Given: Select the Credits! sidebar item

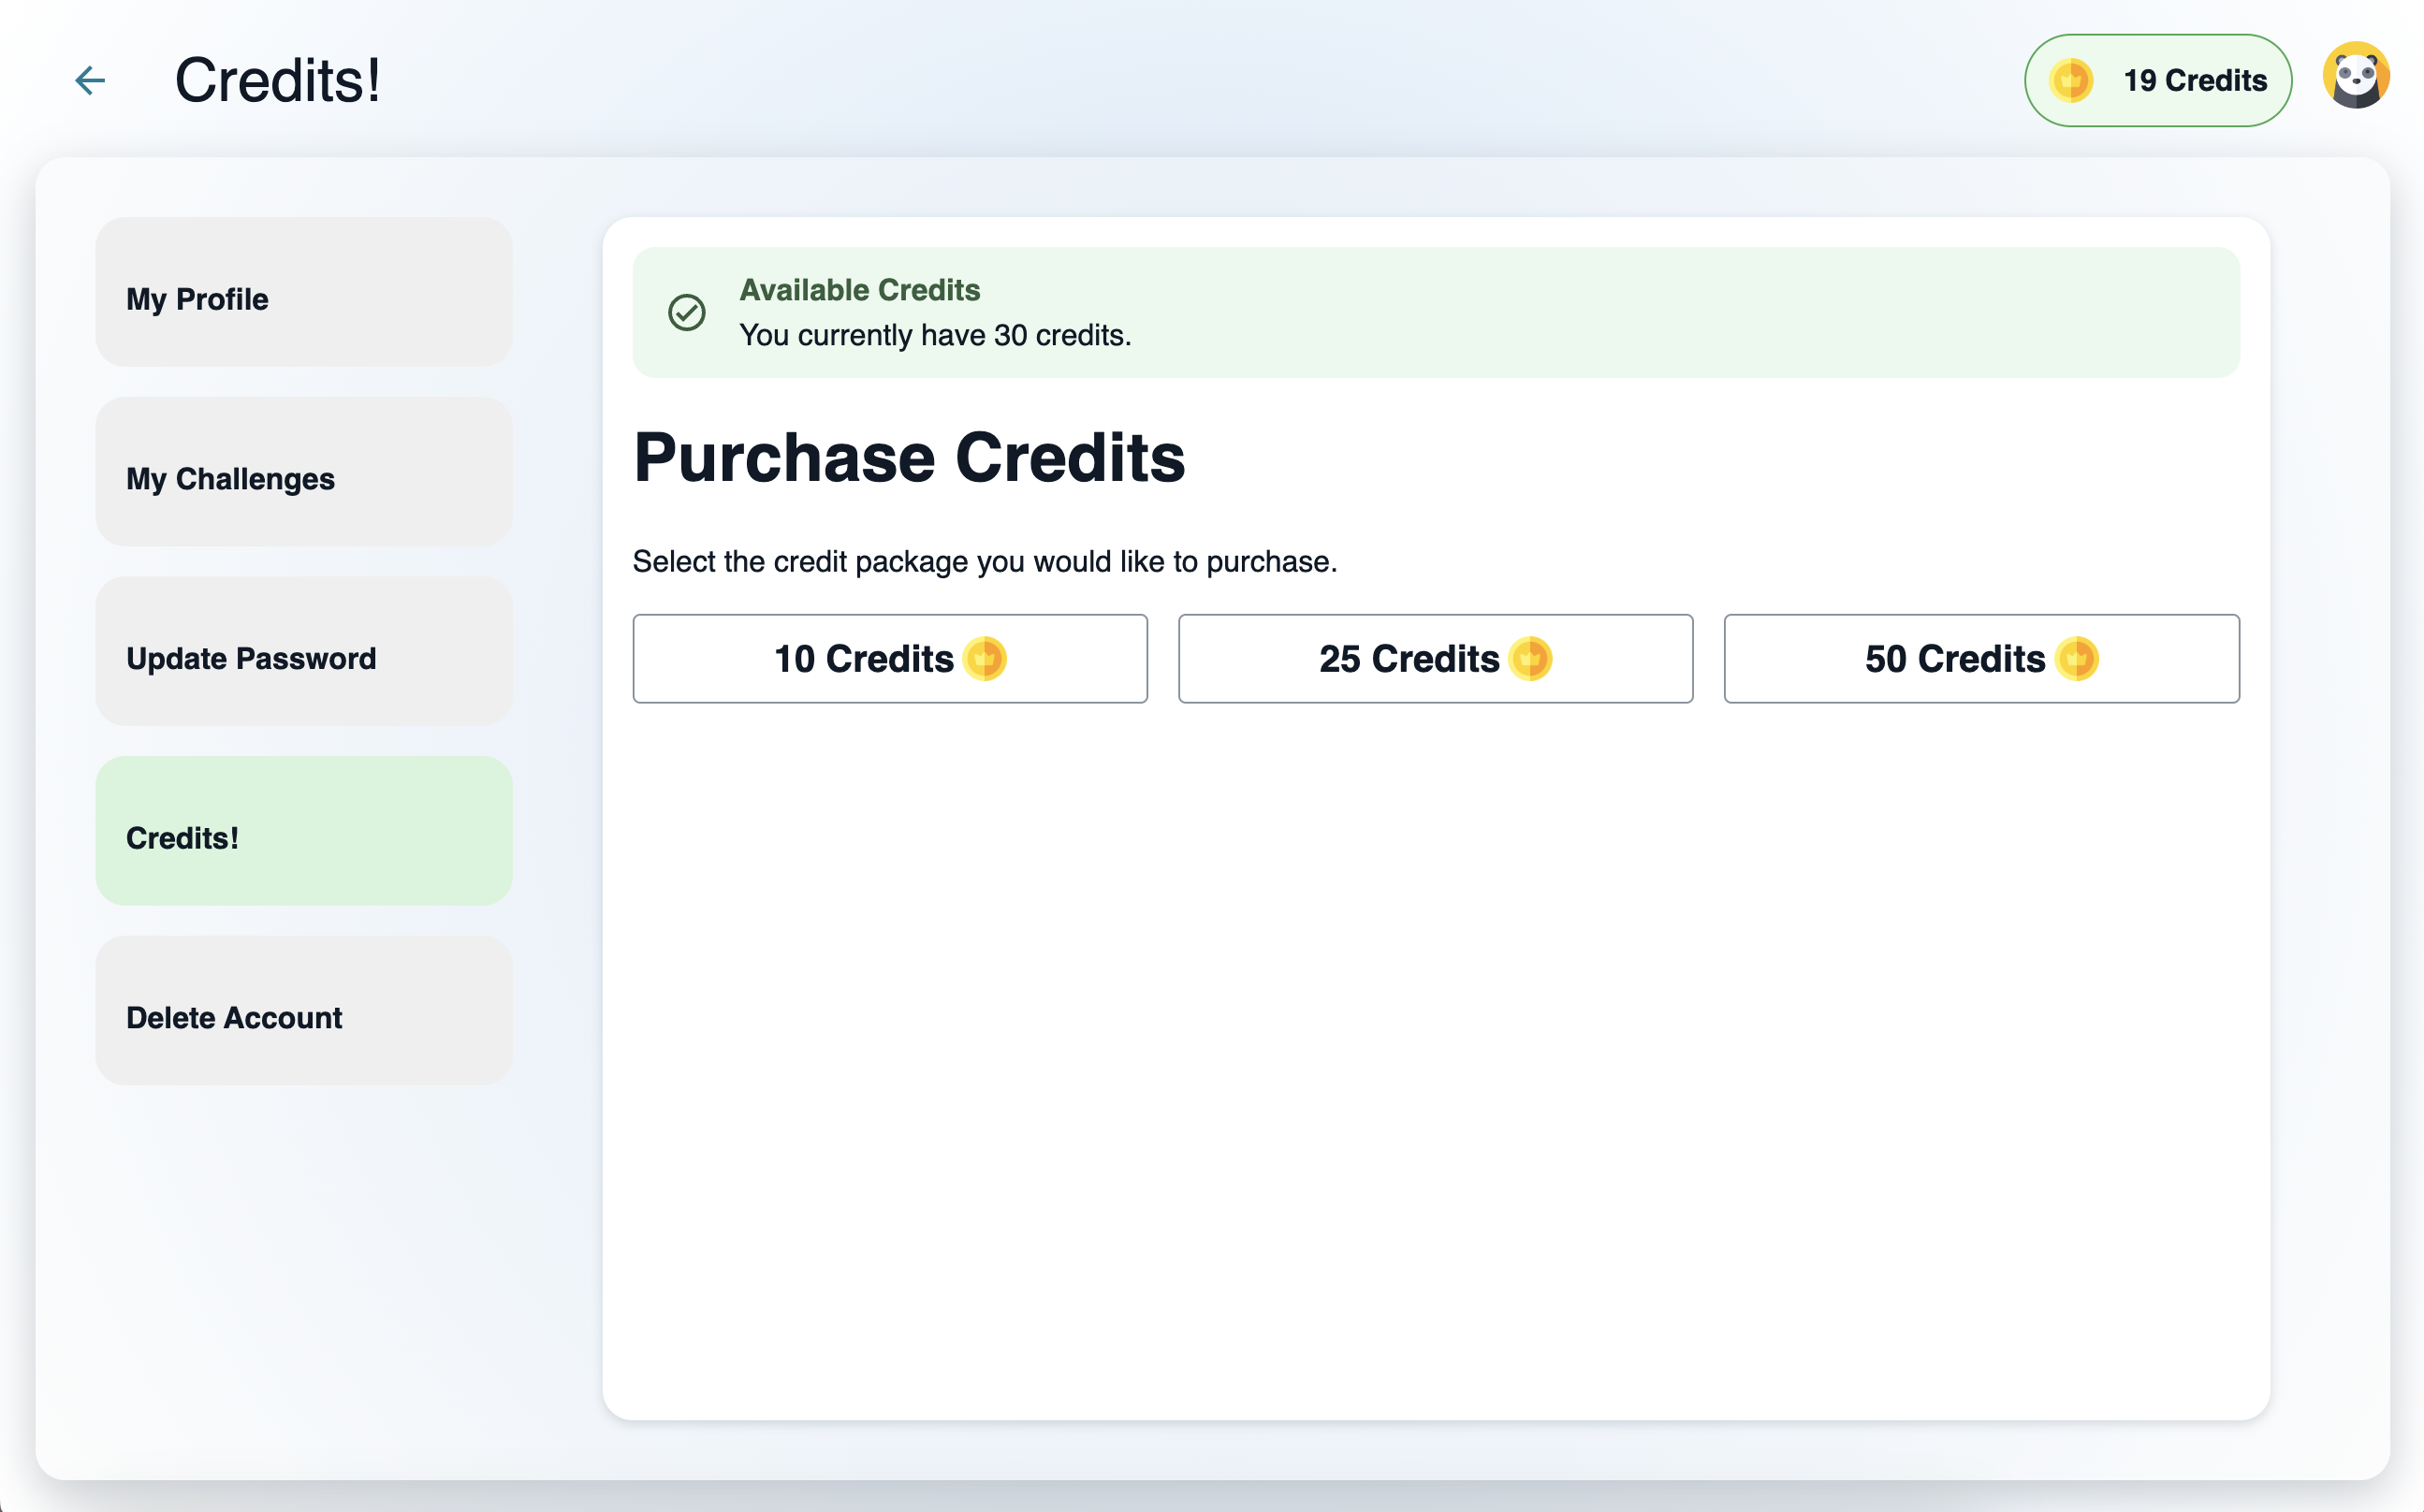Looking at the screenshot, I should [303, 831].
